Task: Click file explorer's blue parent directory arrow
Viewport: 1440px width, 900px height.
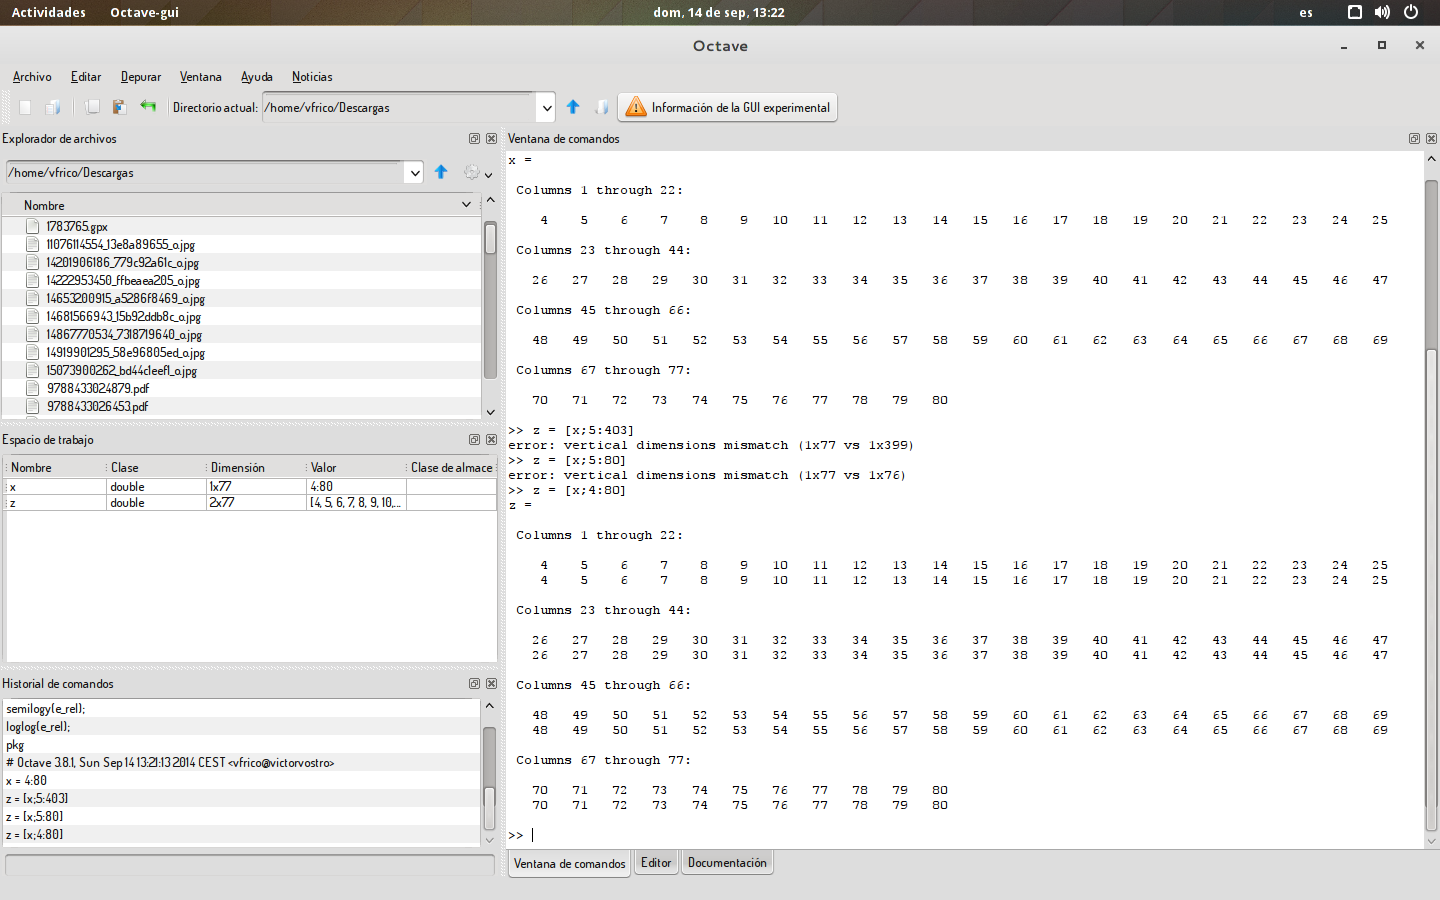Action: click(x=441, y=172)
